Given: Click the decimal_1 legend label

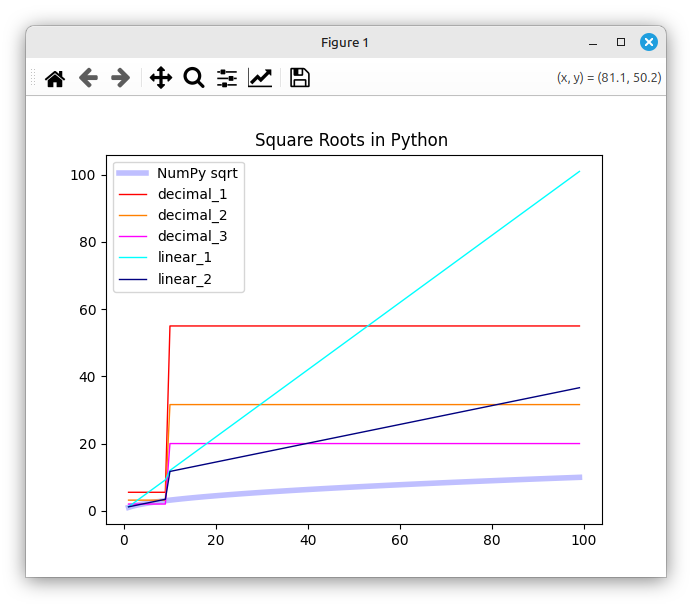Looking at the screenshot, I should click(192, 194).
